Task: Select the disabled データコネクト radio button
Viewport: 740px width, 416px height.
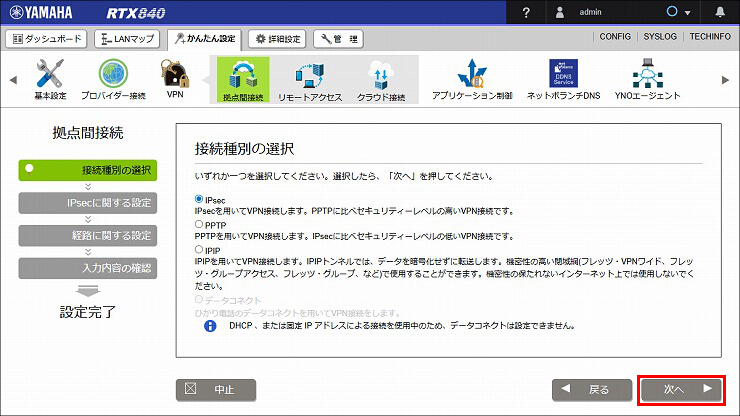Action: click(x=199, y=299)
